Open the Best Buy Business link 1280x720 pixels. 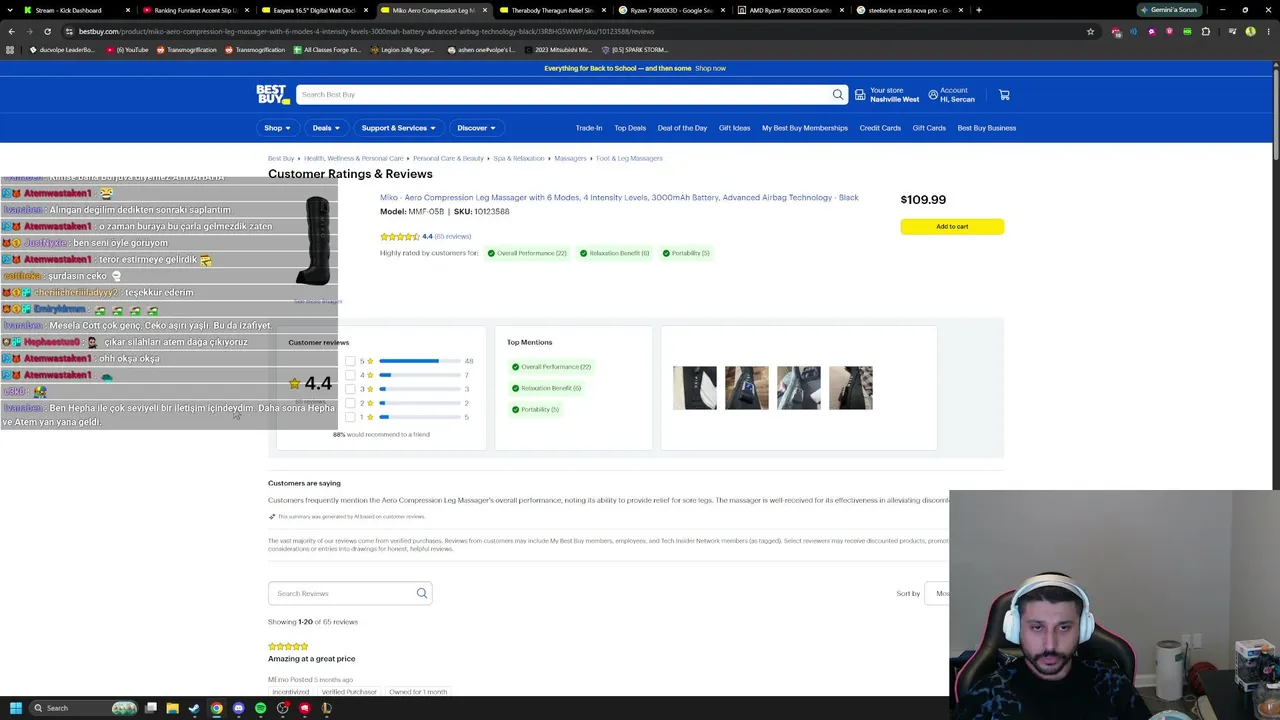(987, 128)
